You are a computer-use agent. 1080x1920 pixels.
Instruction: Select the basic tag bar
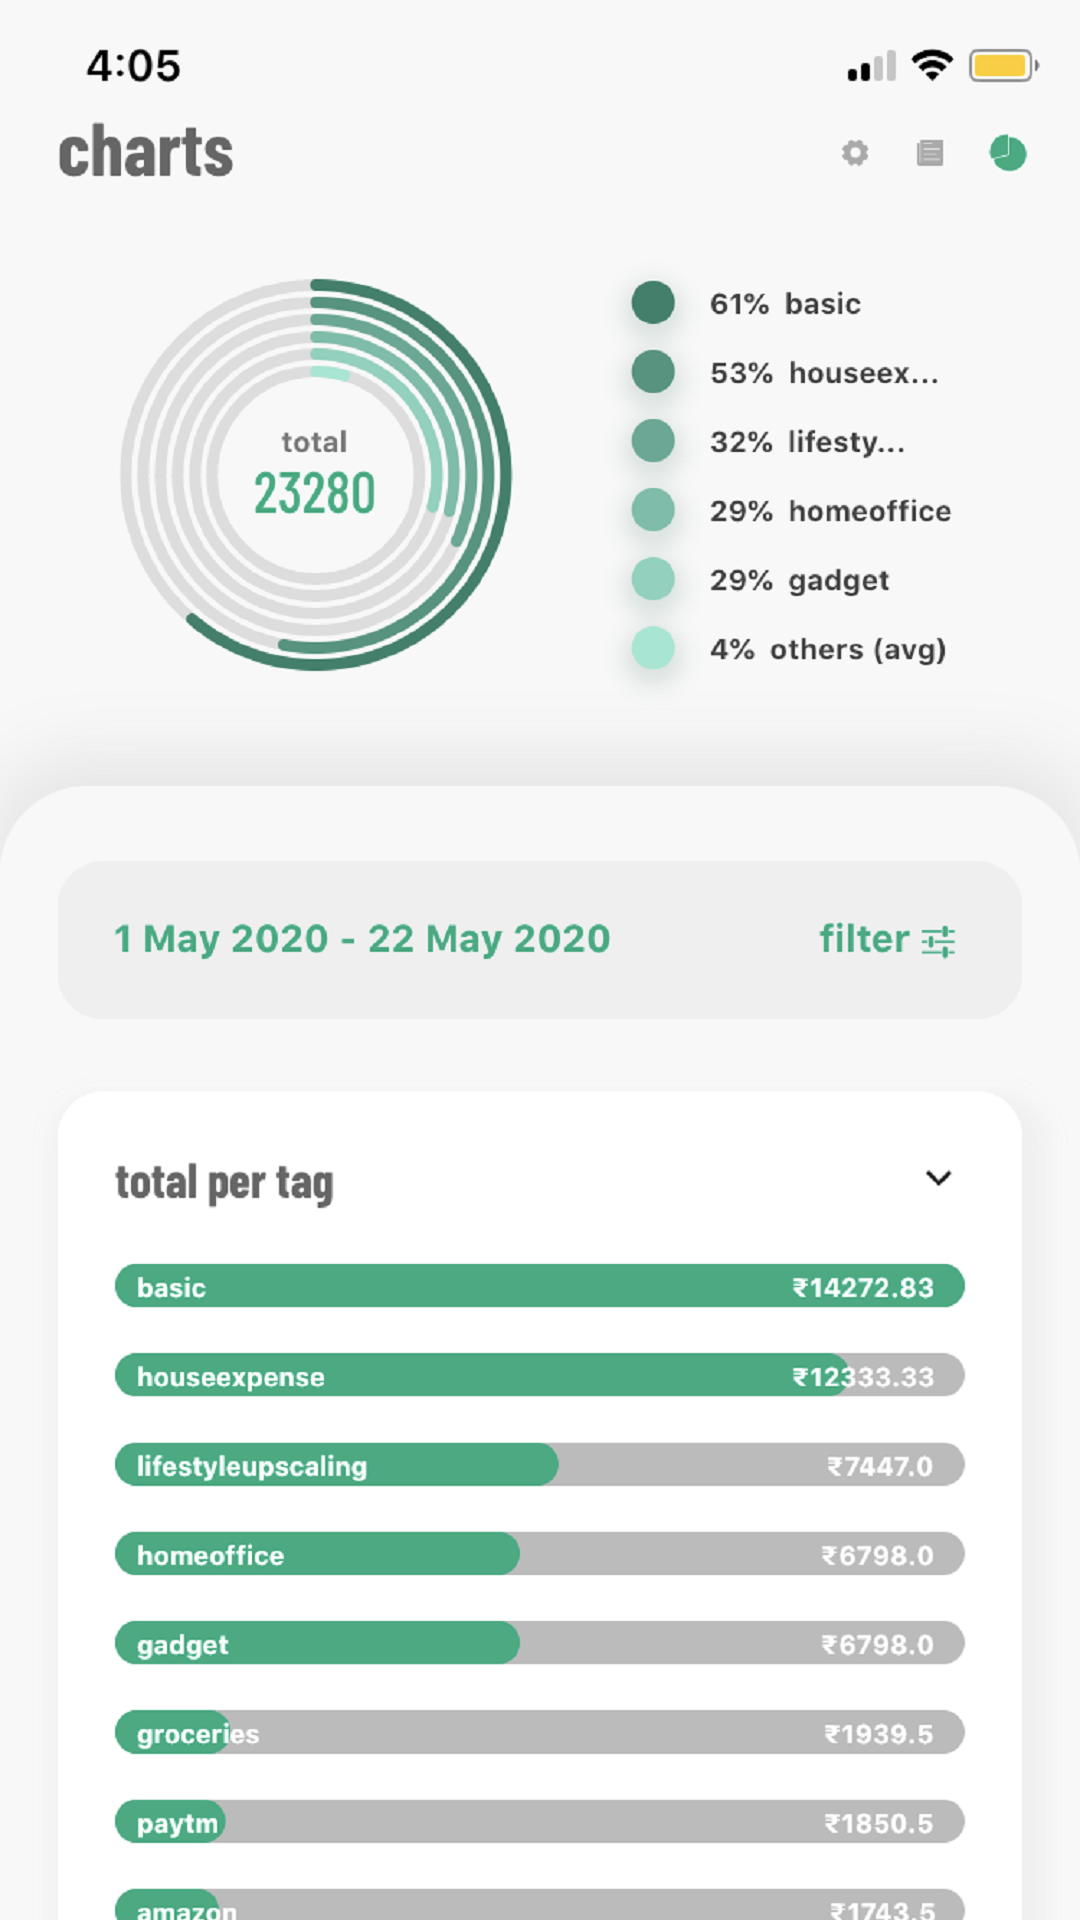tap(540, 1286)
